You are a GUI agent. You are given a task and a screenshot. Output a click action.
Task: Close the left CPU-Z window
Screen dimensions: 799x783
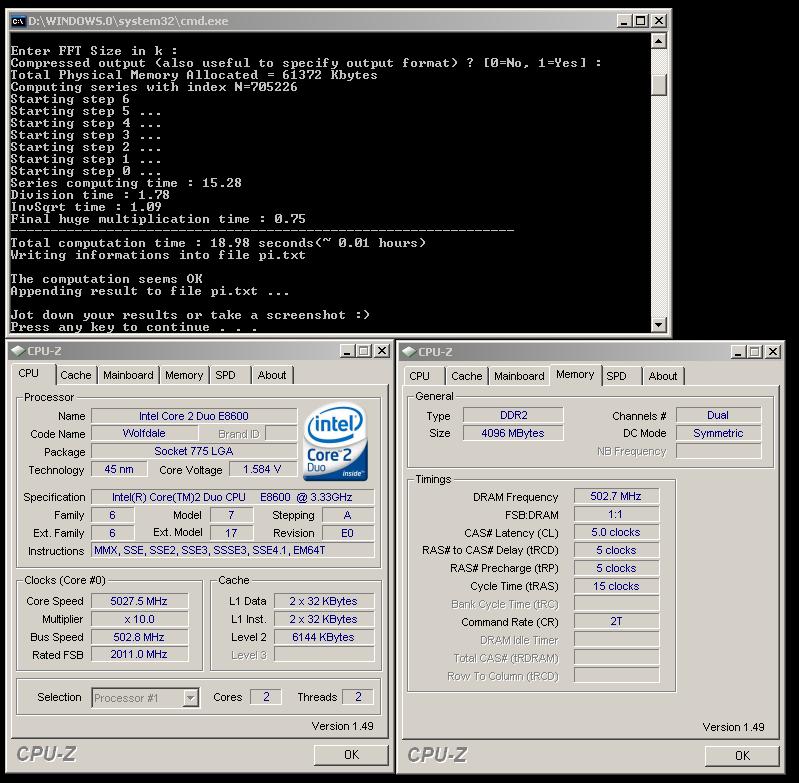tap(382, 351)
